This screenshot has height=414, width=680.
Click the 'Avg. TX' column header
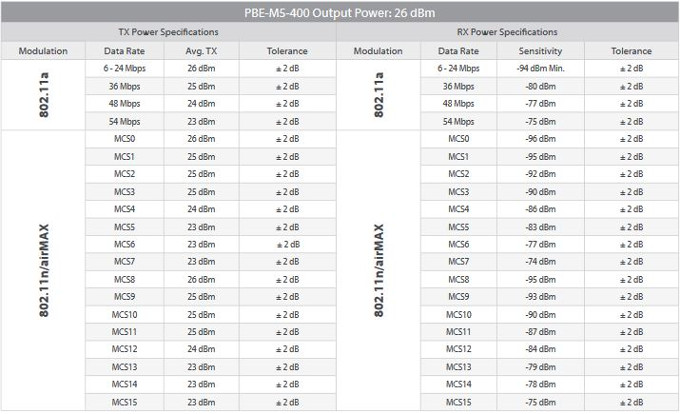201,51
